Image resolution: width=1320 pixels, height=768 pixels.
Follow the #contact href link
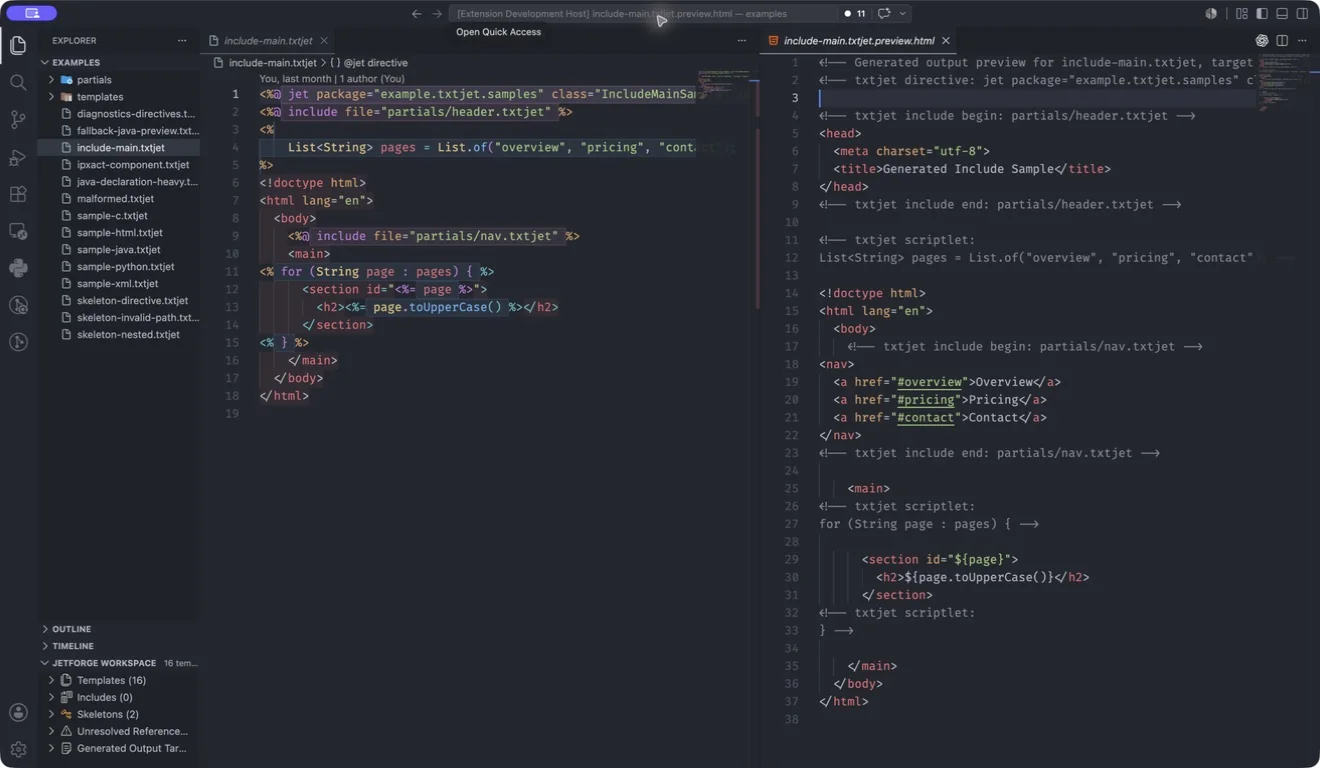926,418
